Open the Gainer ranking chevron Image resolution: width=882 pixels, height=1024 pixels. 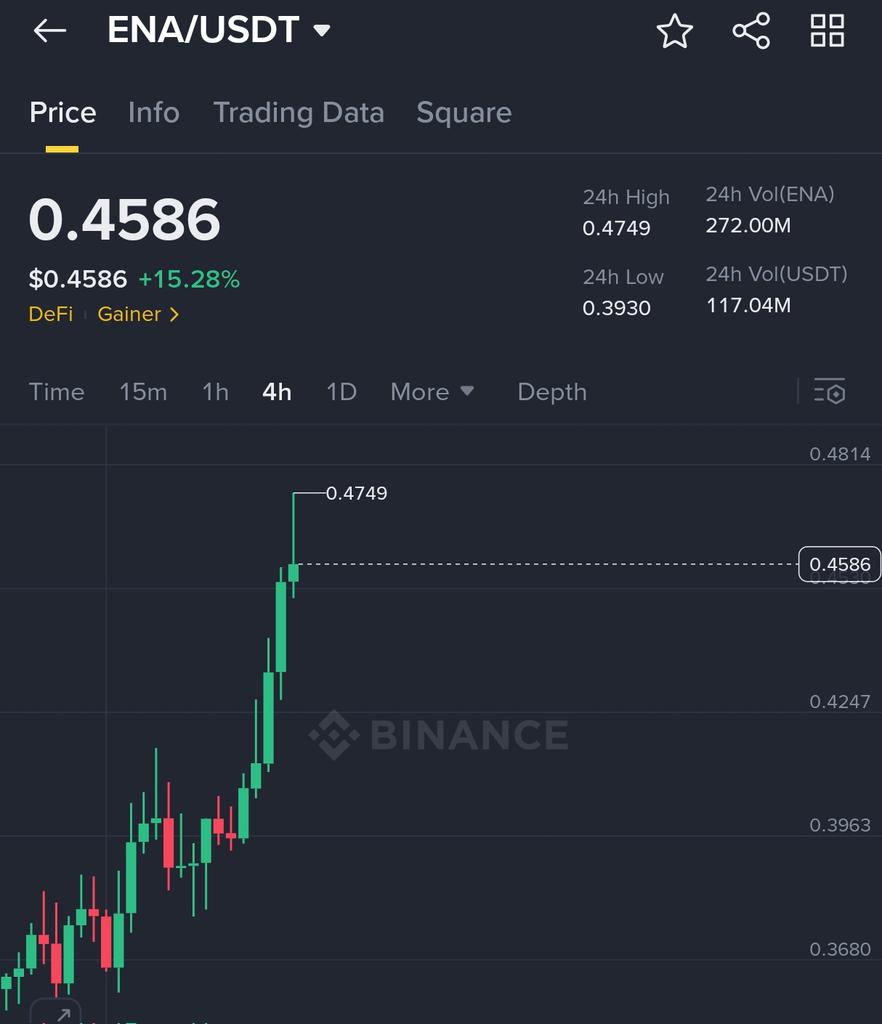click(x=174, y=315)
